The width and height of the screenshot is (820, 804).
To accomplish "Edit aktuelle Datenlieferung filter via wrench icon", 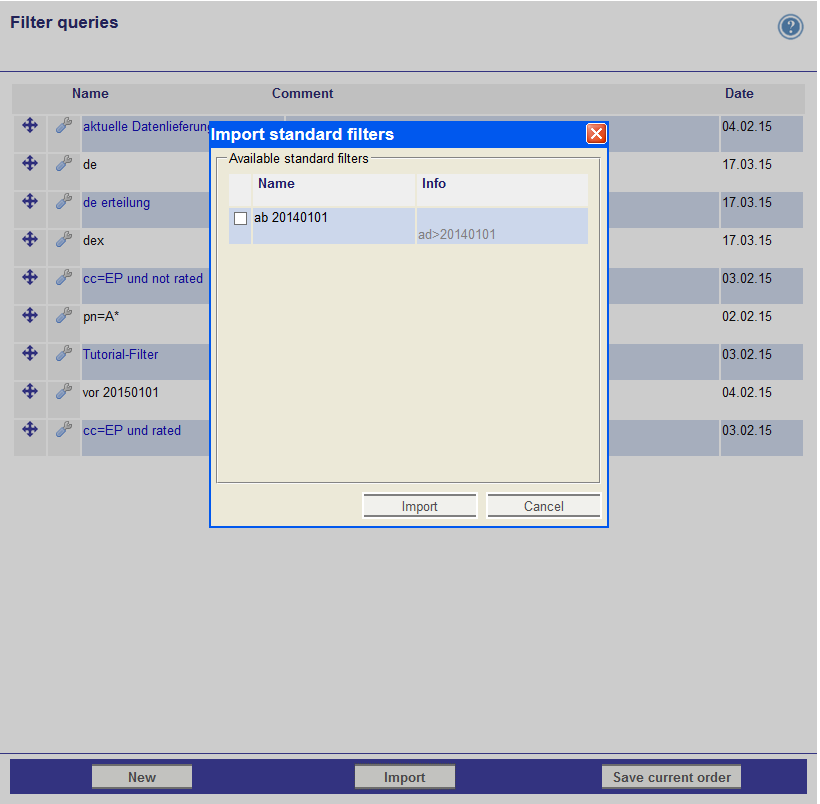I will click(x=64, y=125).
